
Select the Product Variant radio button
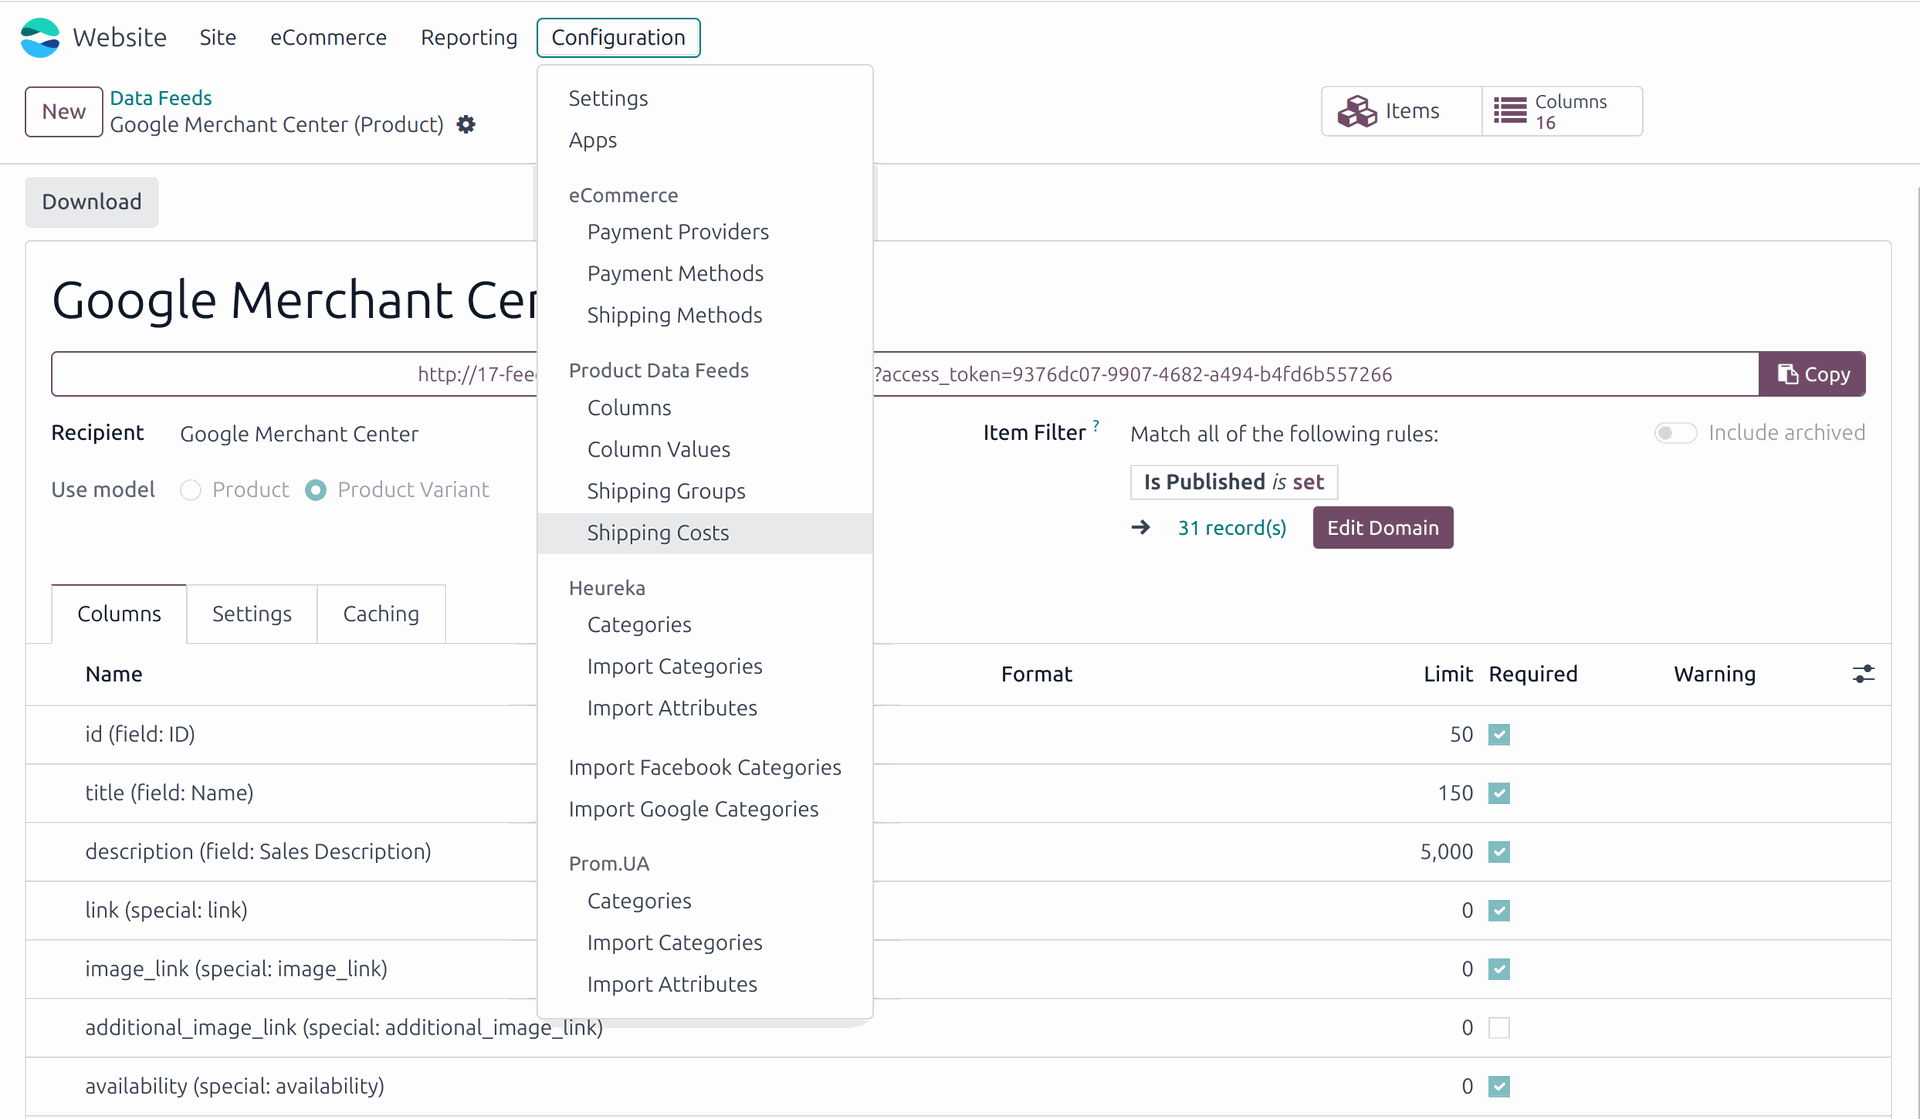316,490
